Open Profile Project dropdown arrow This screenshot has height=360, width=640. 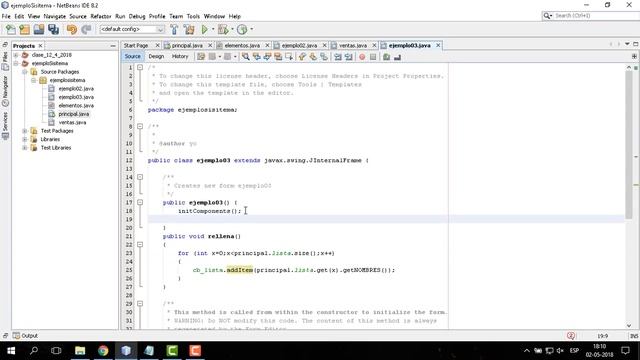coord(251,29)
